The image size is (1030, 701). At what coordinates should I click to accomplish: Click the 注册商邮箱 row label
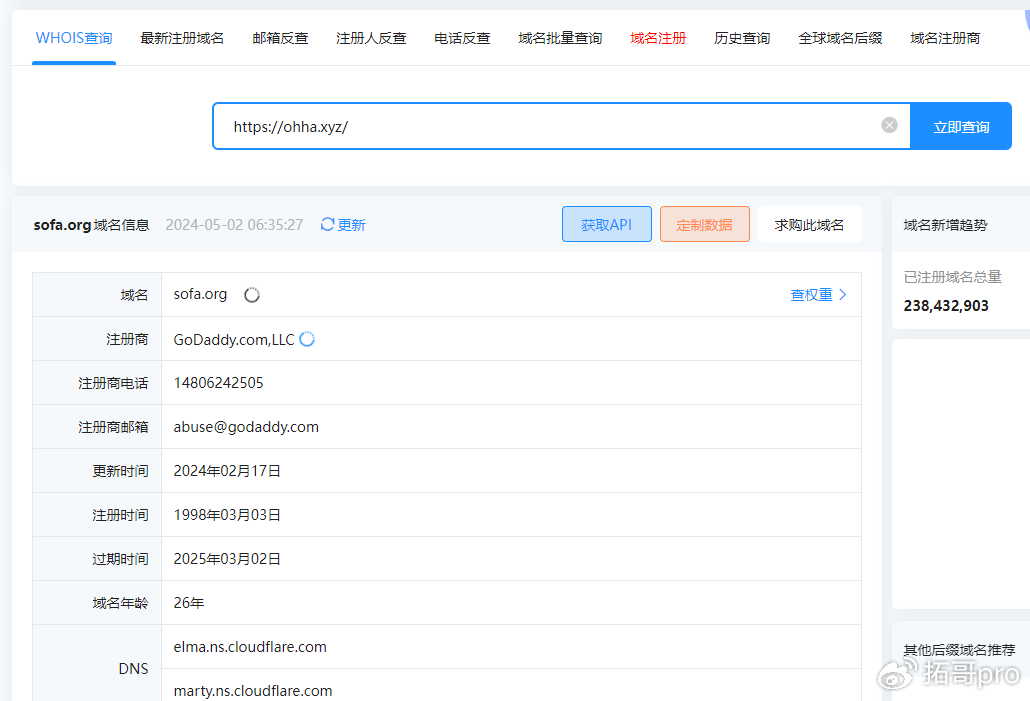tap(113, 427)
